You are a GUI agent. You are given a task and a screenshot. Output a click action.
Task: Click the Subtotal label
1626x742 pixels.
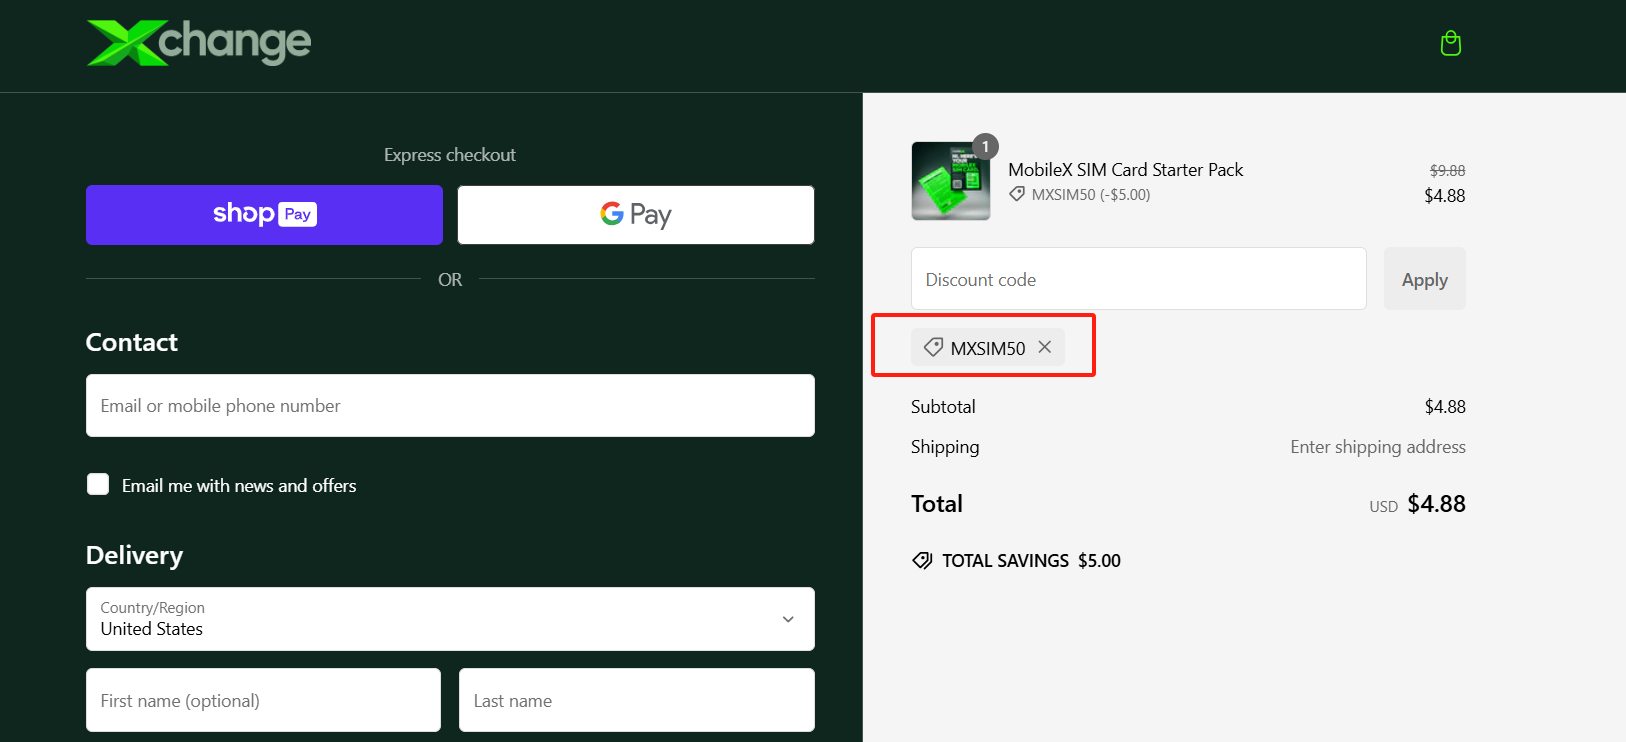(943, 407)
